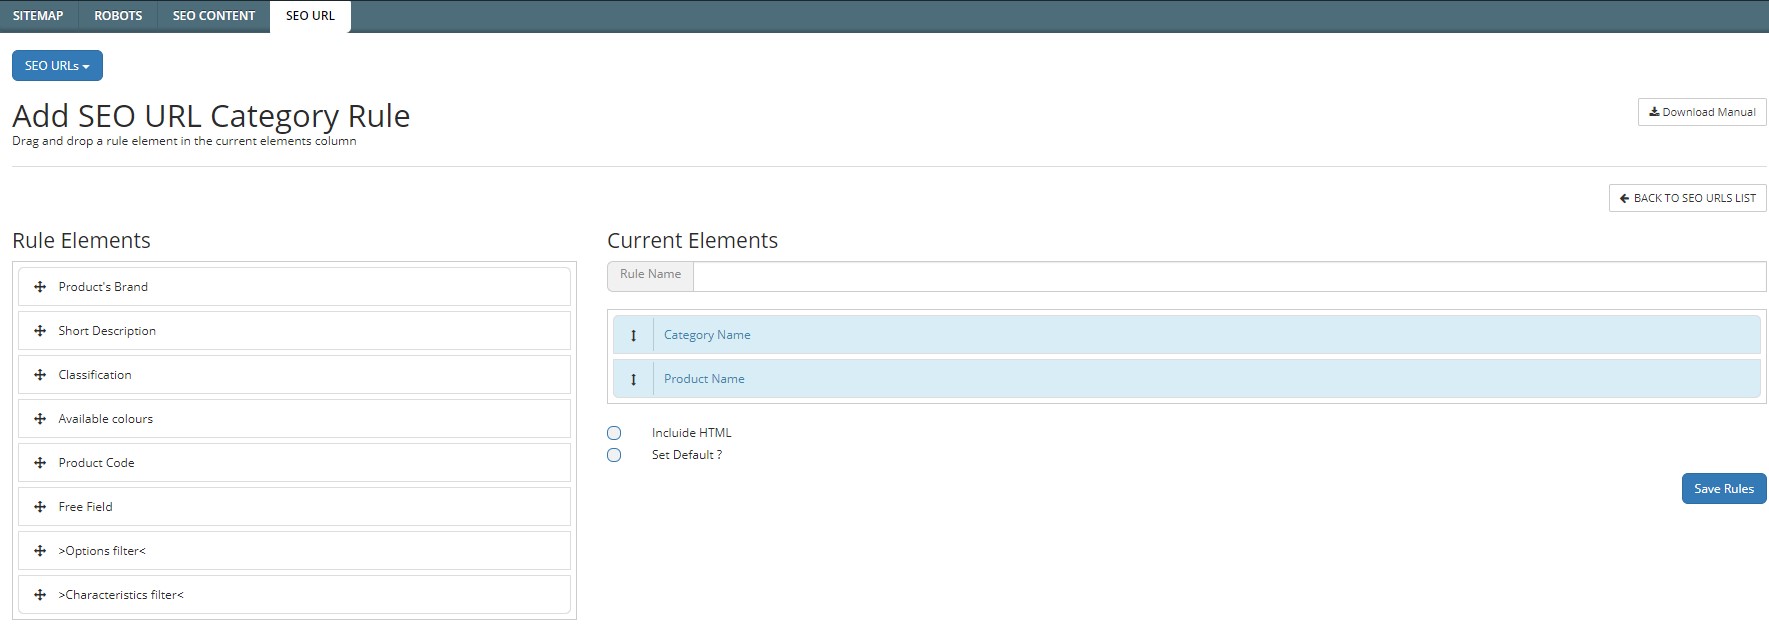Focus the Rule Name input field
This screenshot has width=1769, height=624.
click(x=1229, y=277)
